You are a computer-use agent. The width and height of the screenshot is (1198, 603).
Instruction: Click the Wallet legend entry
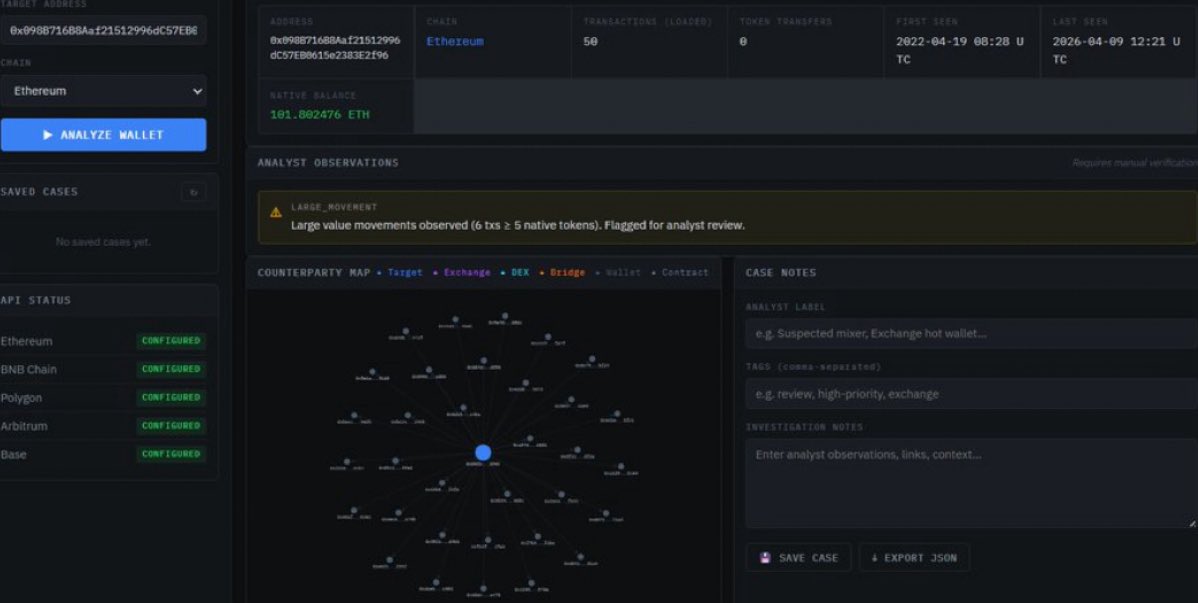(618, 273)
